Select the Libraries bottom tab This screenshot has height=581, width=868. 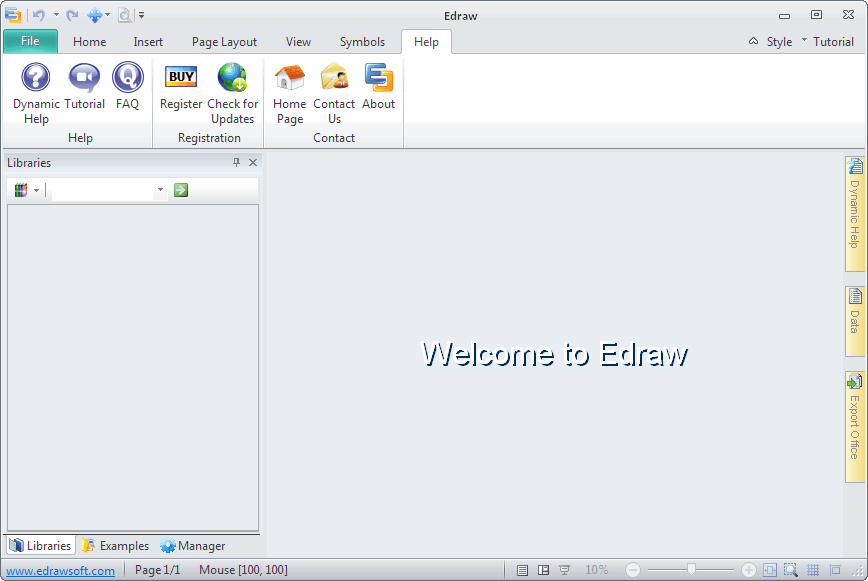(41, 546)
